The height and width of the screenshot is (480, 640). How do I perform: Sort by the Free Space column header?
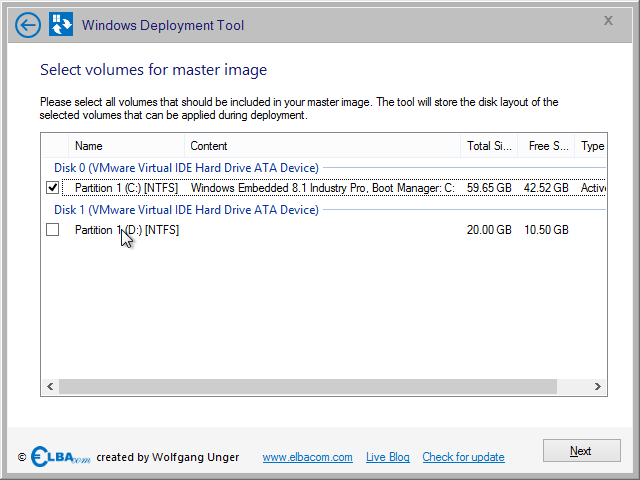click(546, 146)
